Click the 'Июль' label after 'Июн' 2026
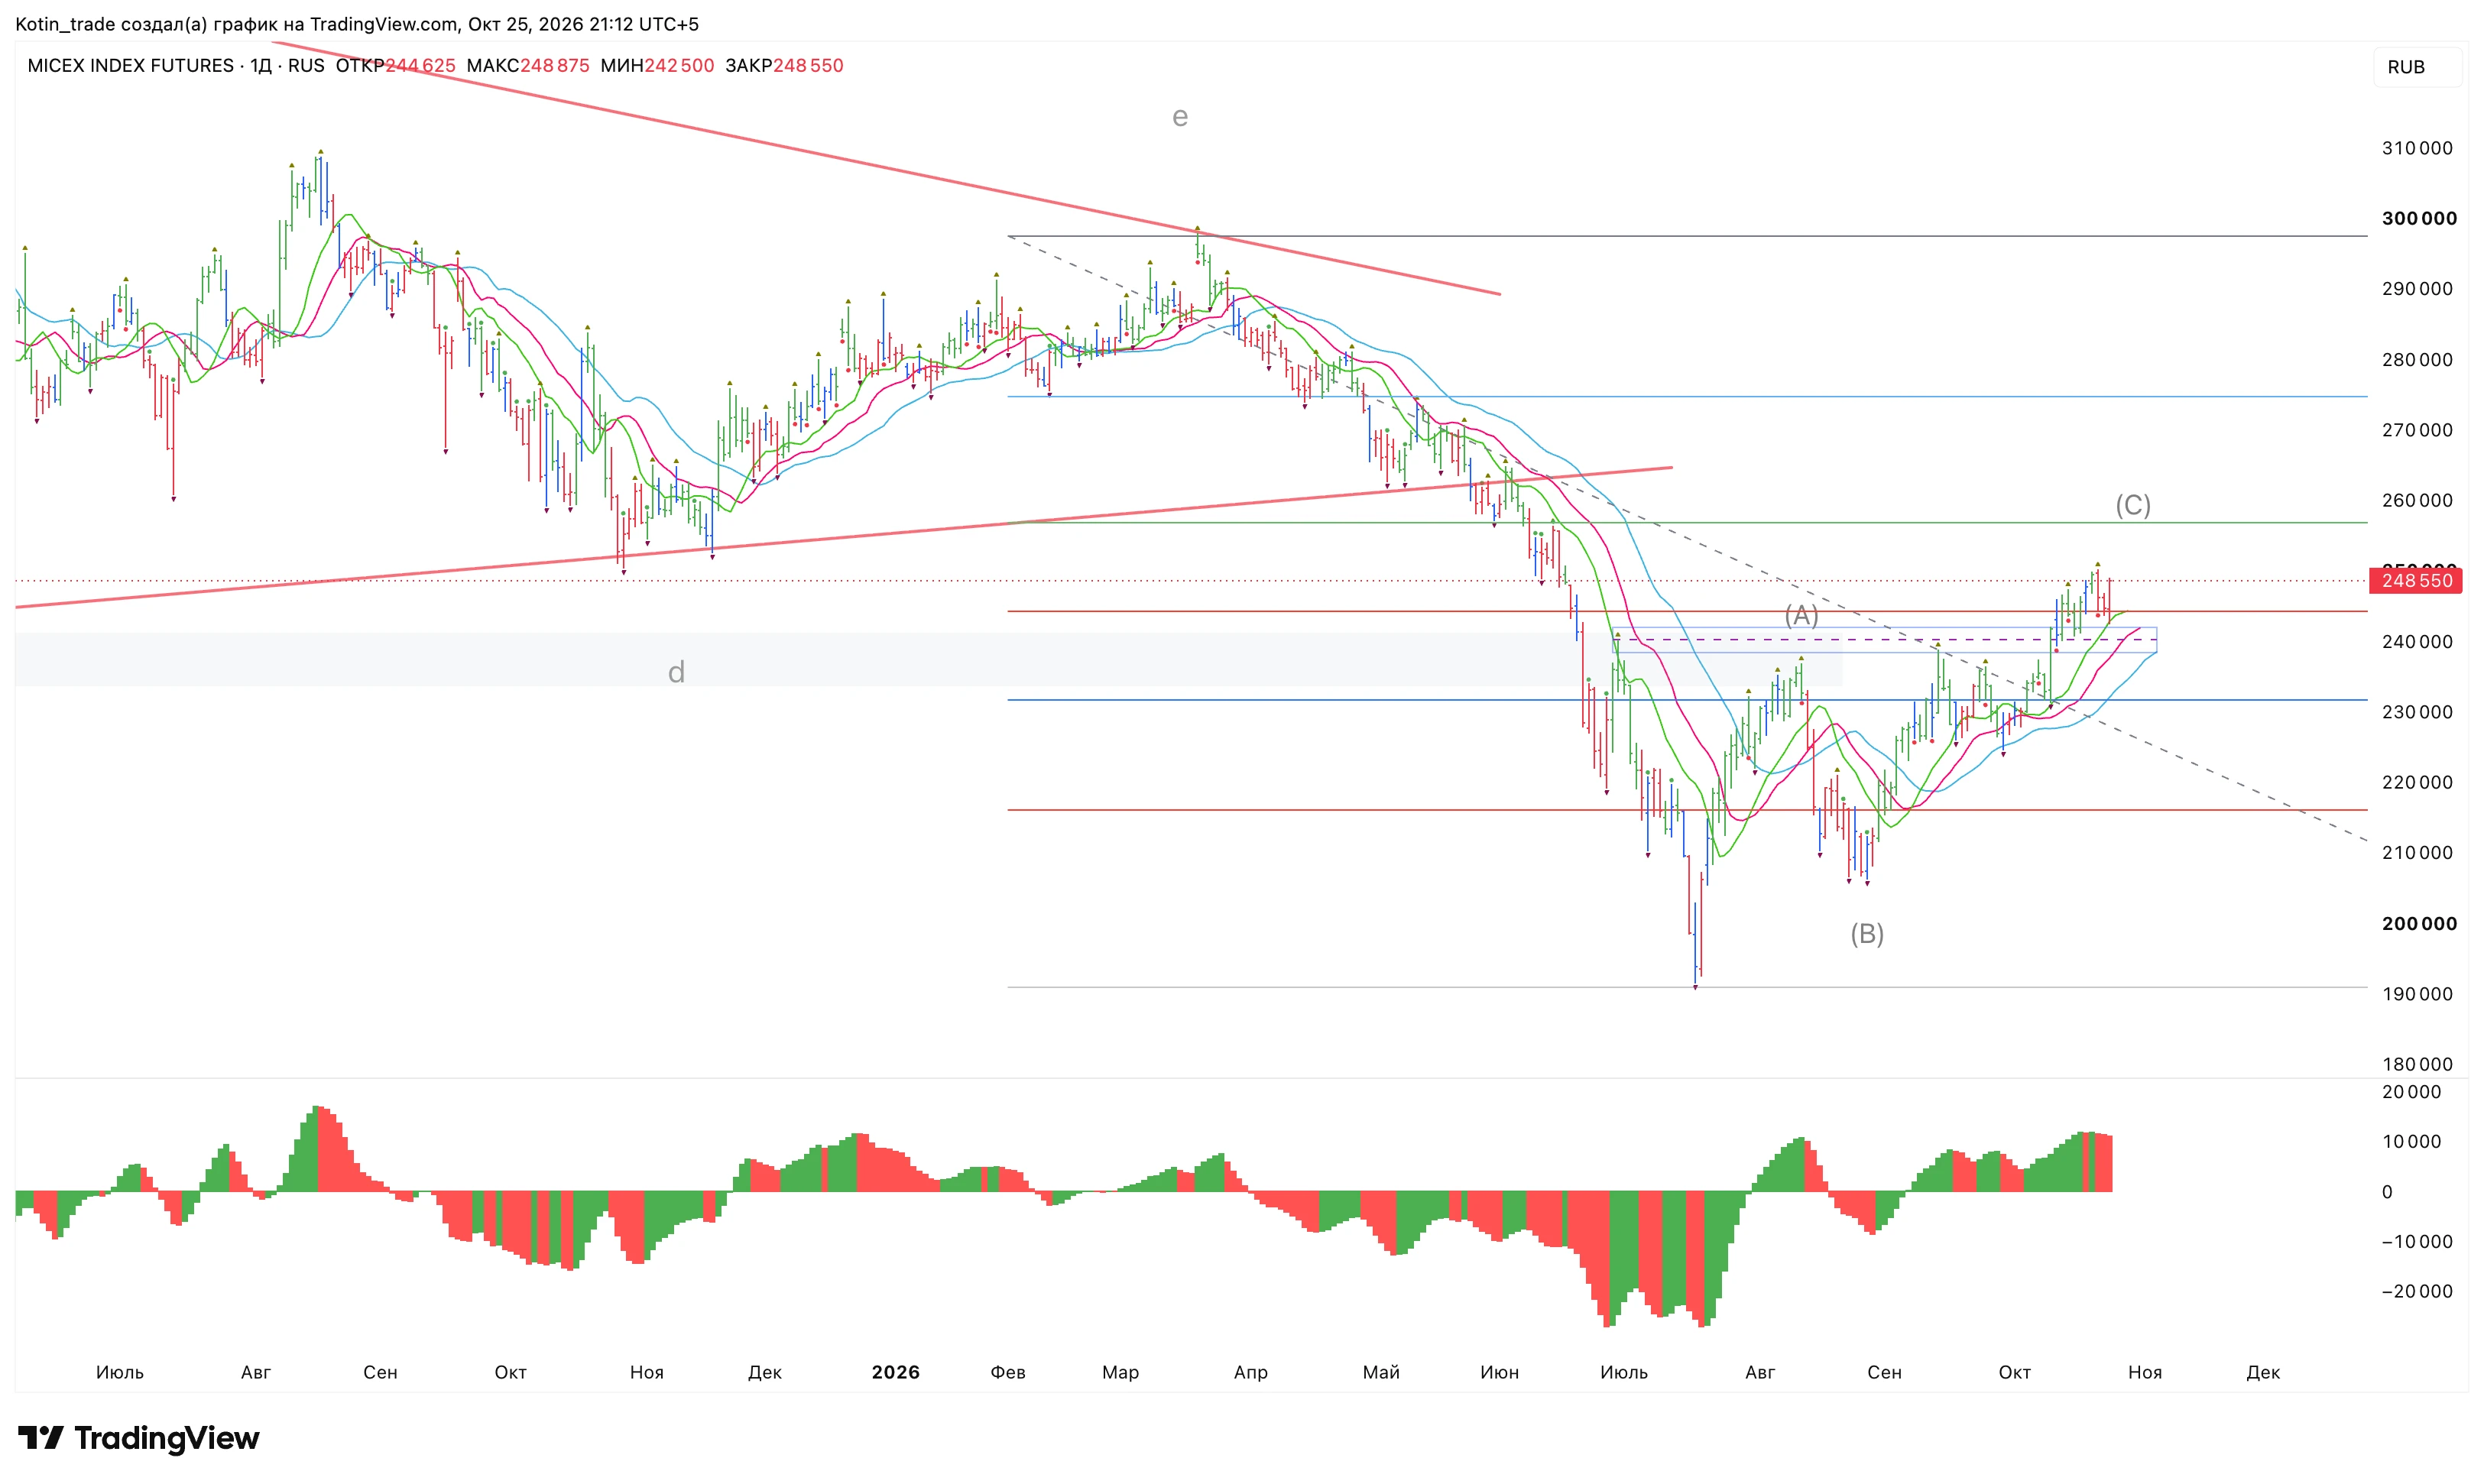Viewport: 2484px width, 1484px height. click(x=1624, y=1372)
